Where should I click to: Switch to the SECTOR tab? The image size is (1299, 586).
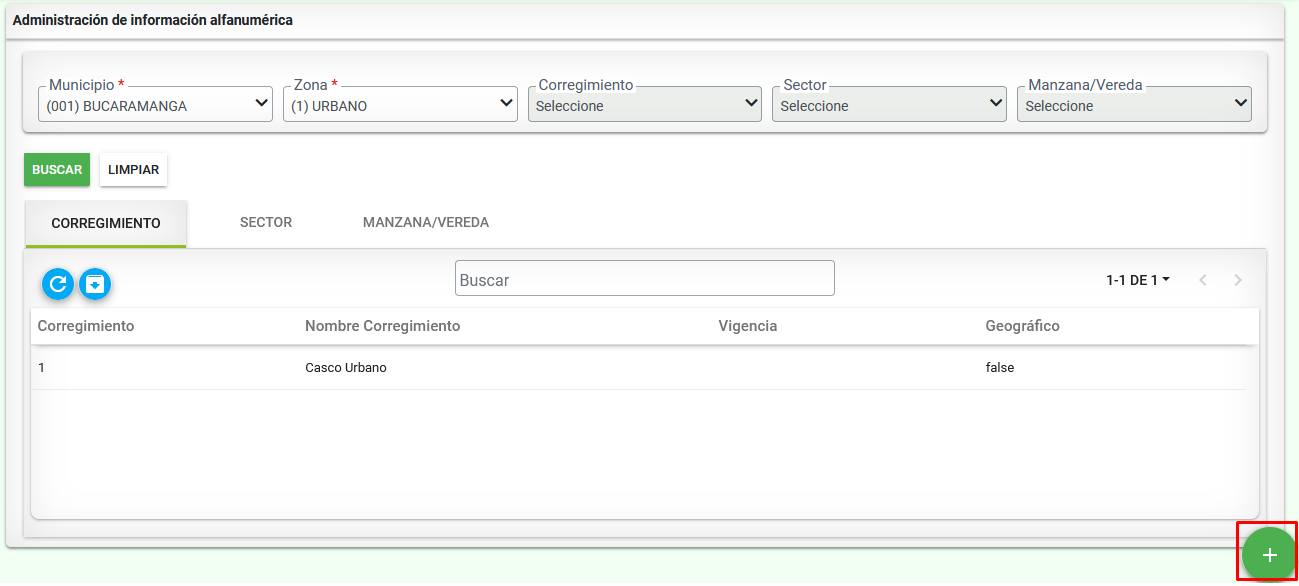[x=266, y=222]
